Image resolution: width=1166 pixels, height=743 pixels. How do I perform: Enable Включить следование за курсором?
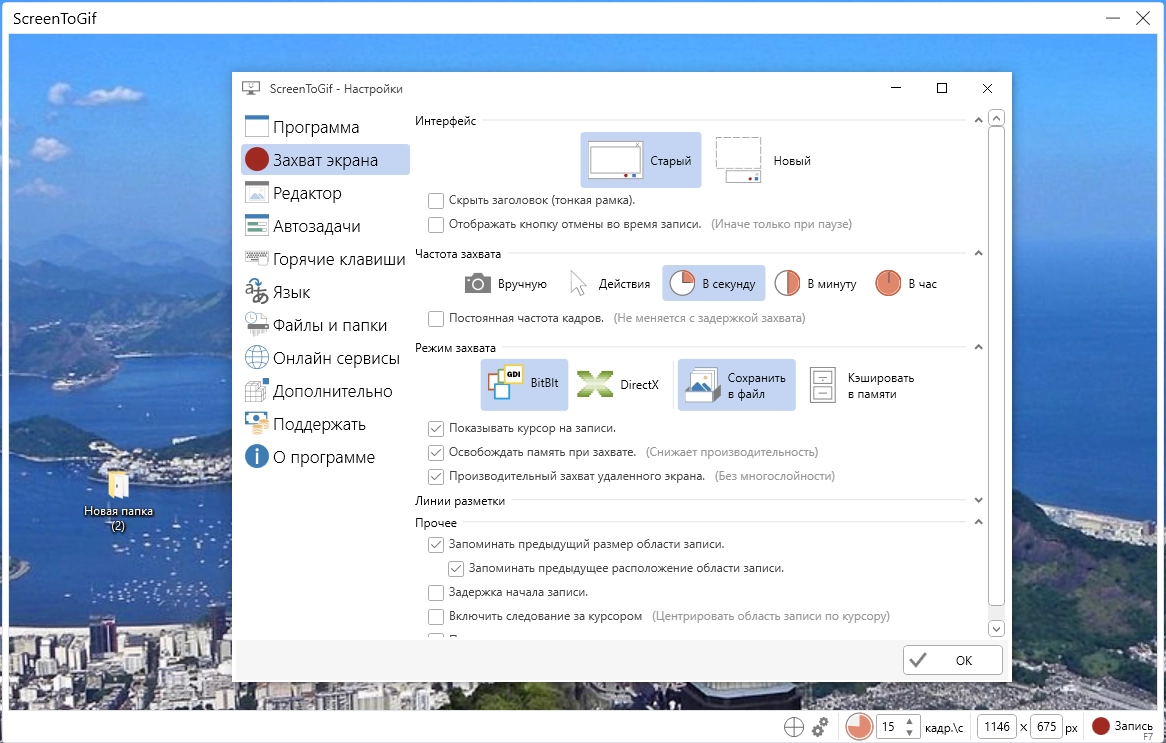(x=436, y=617)
